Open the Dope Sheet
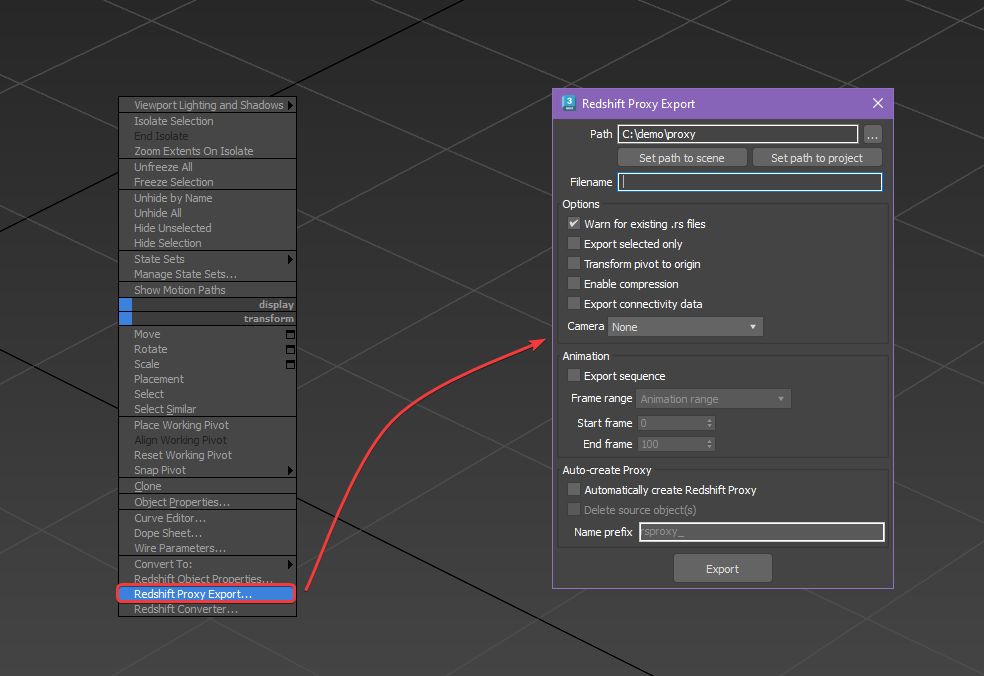 tap(207, 534)
